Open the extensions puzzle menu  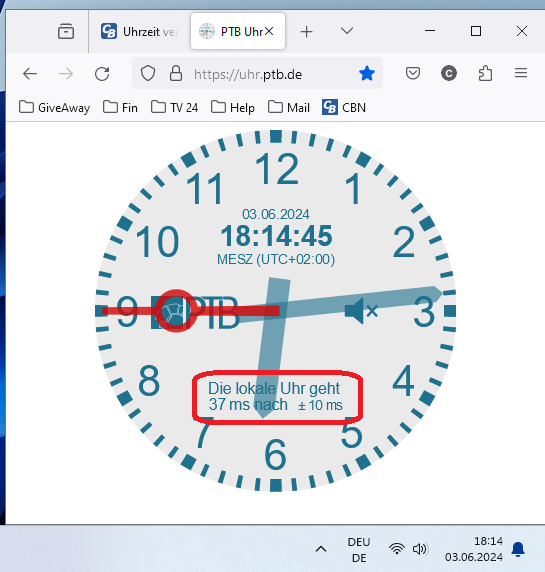pos(485,73)
